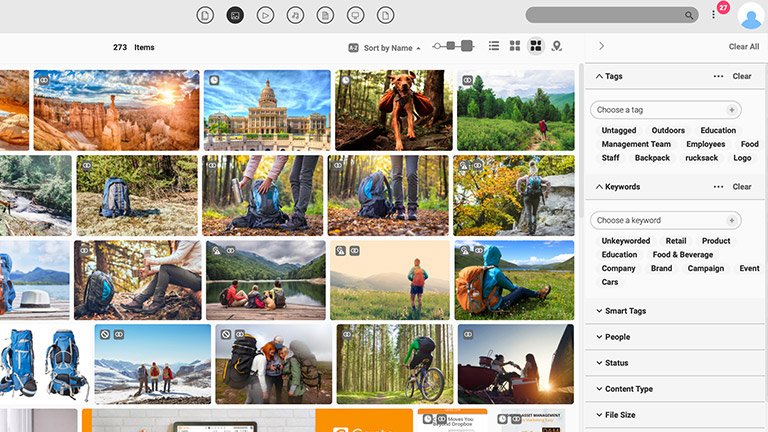Clear the Keywords filters
This screenshot has height=432, width=768.
(742, 187)
